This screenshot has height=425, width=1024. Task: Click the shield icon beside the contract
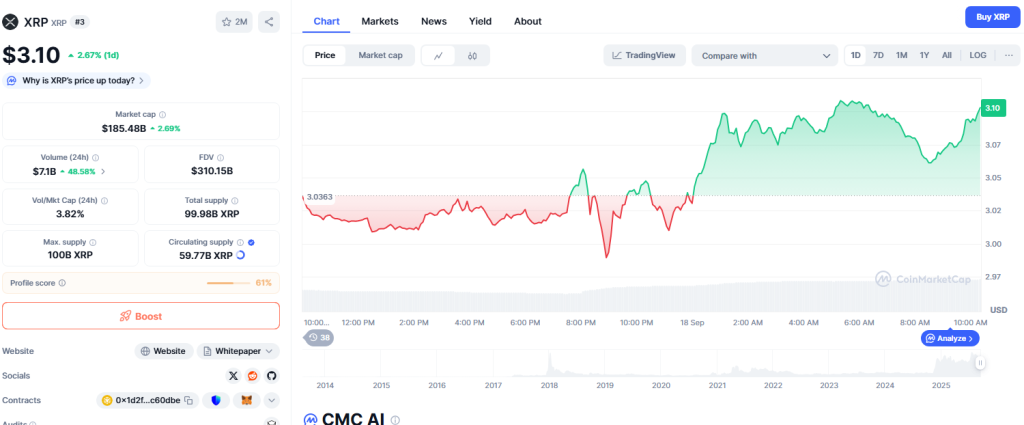point(216,400)
